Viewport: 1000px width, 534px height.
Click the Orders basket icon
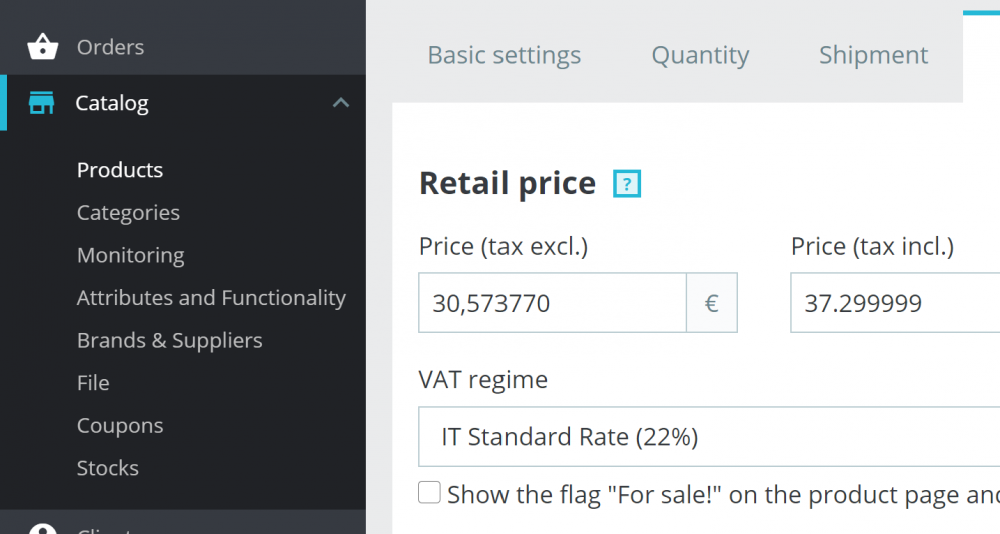pyautogui.click(x=42, y=47)
